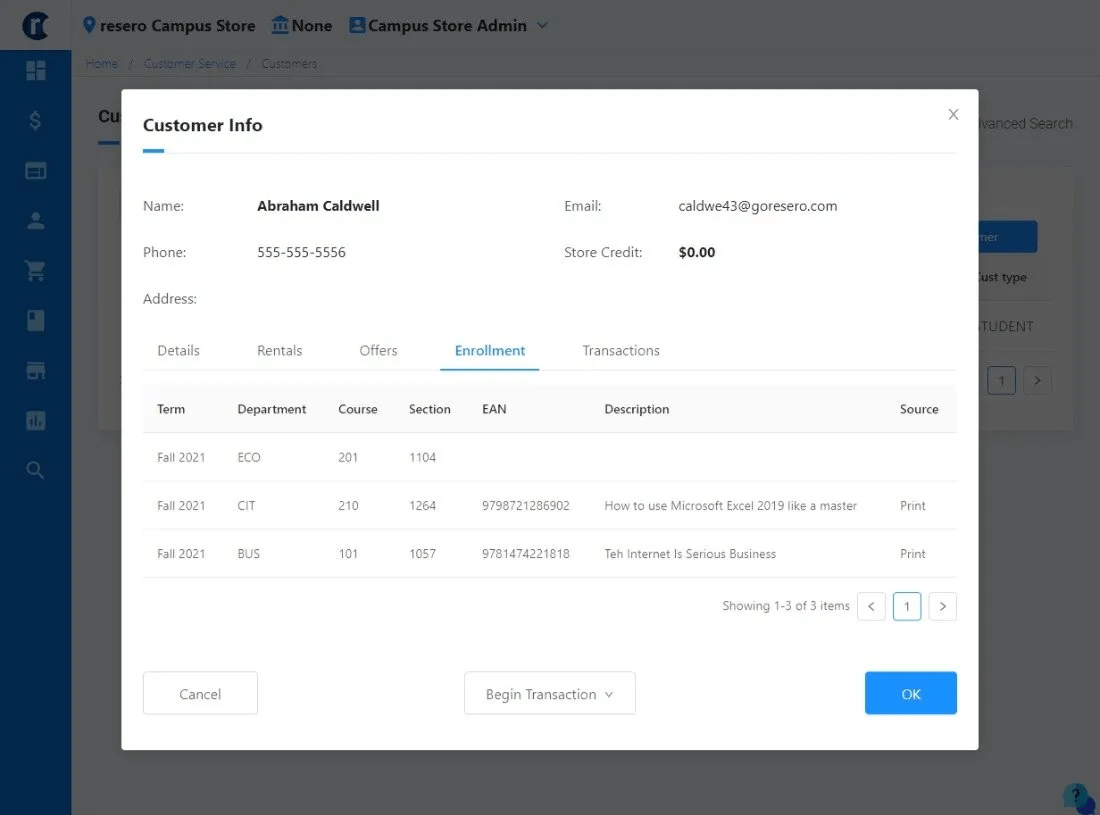Open the storefront sidebar icon
1100x815 pixels.
tap(35, 370)
